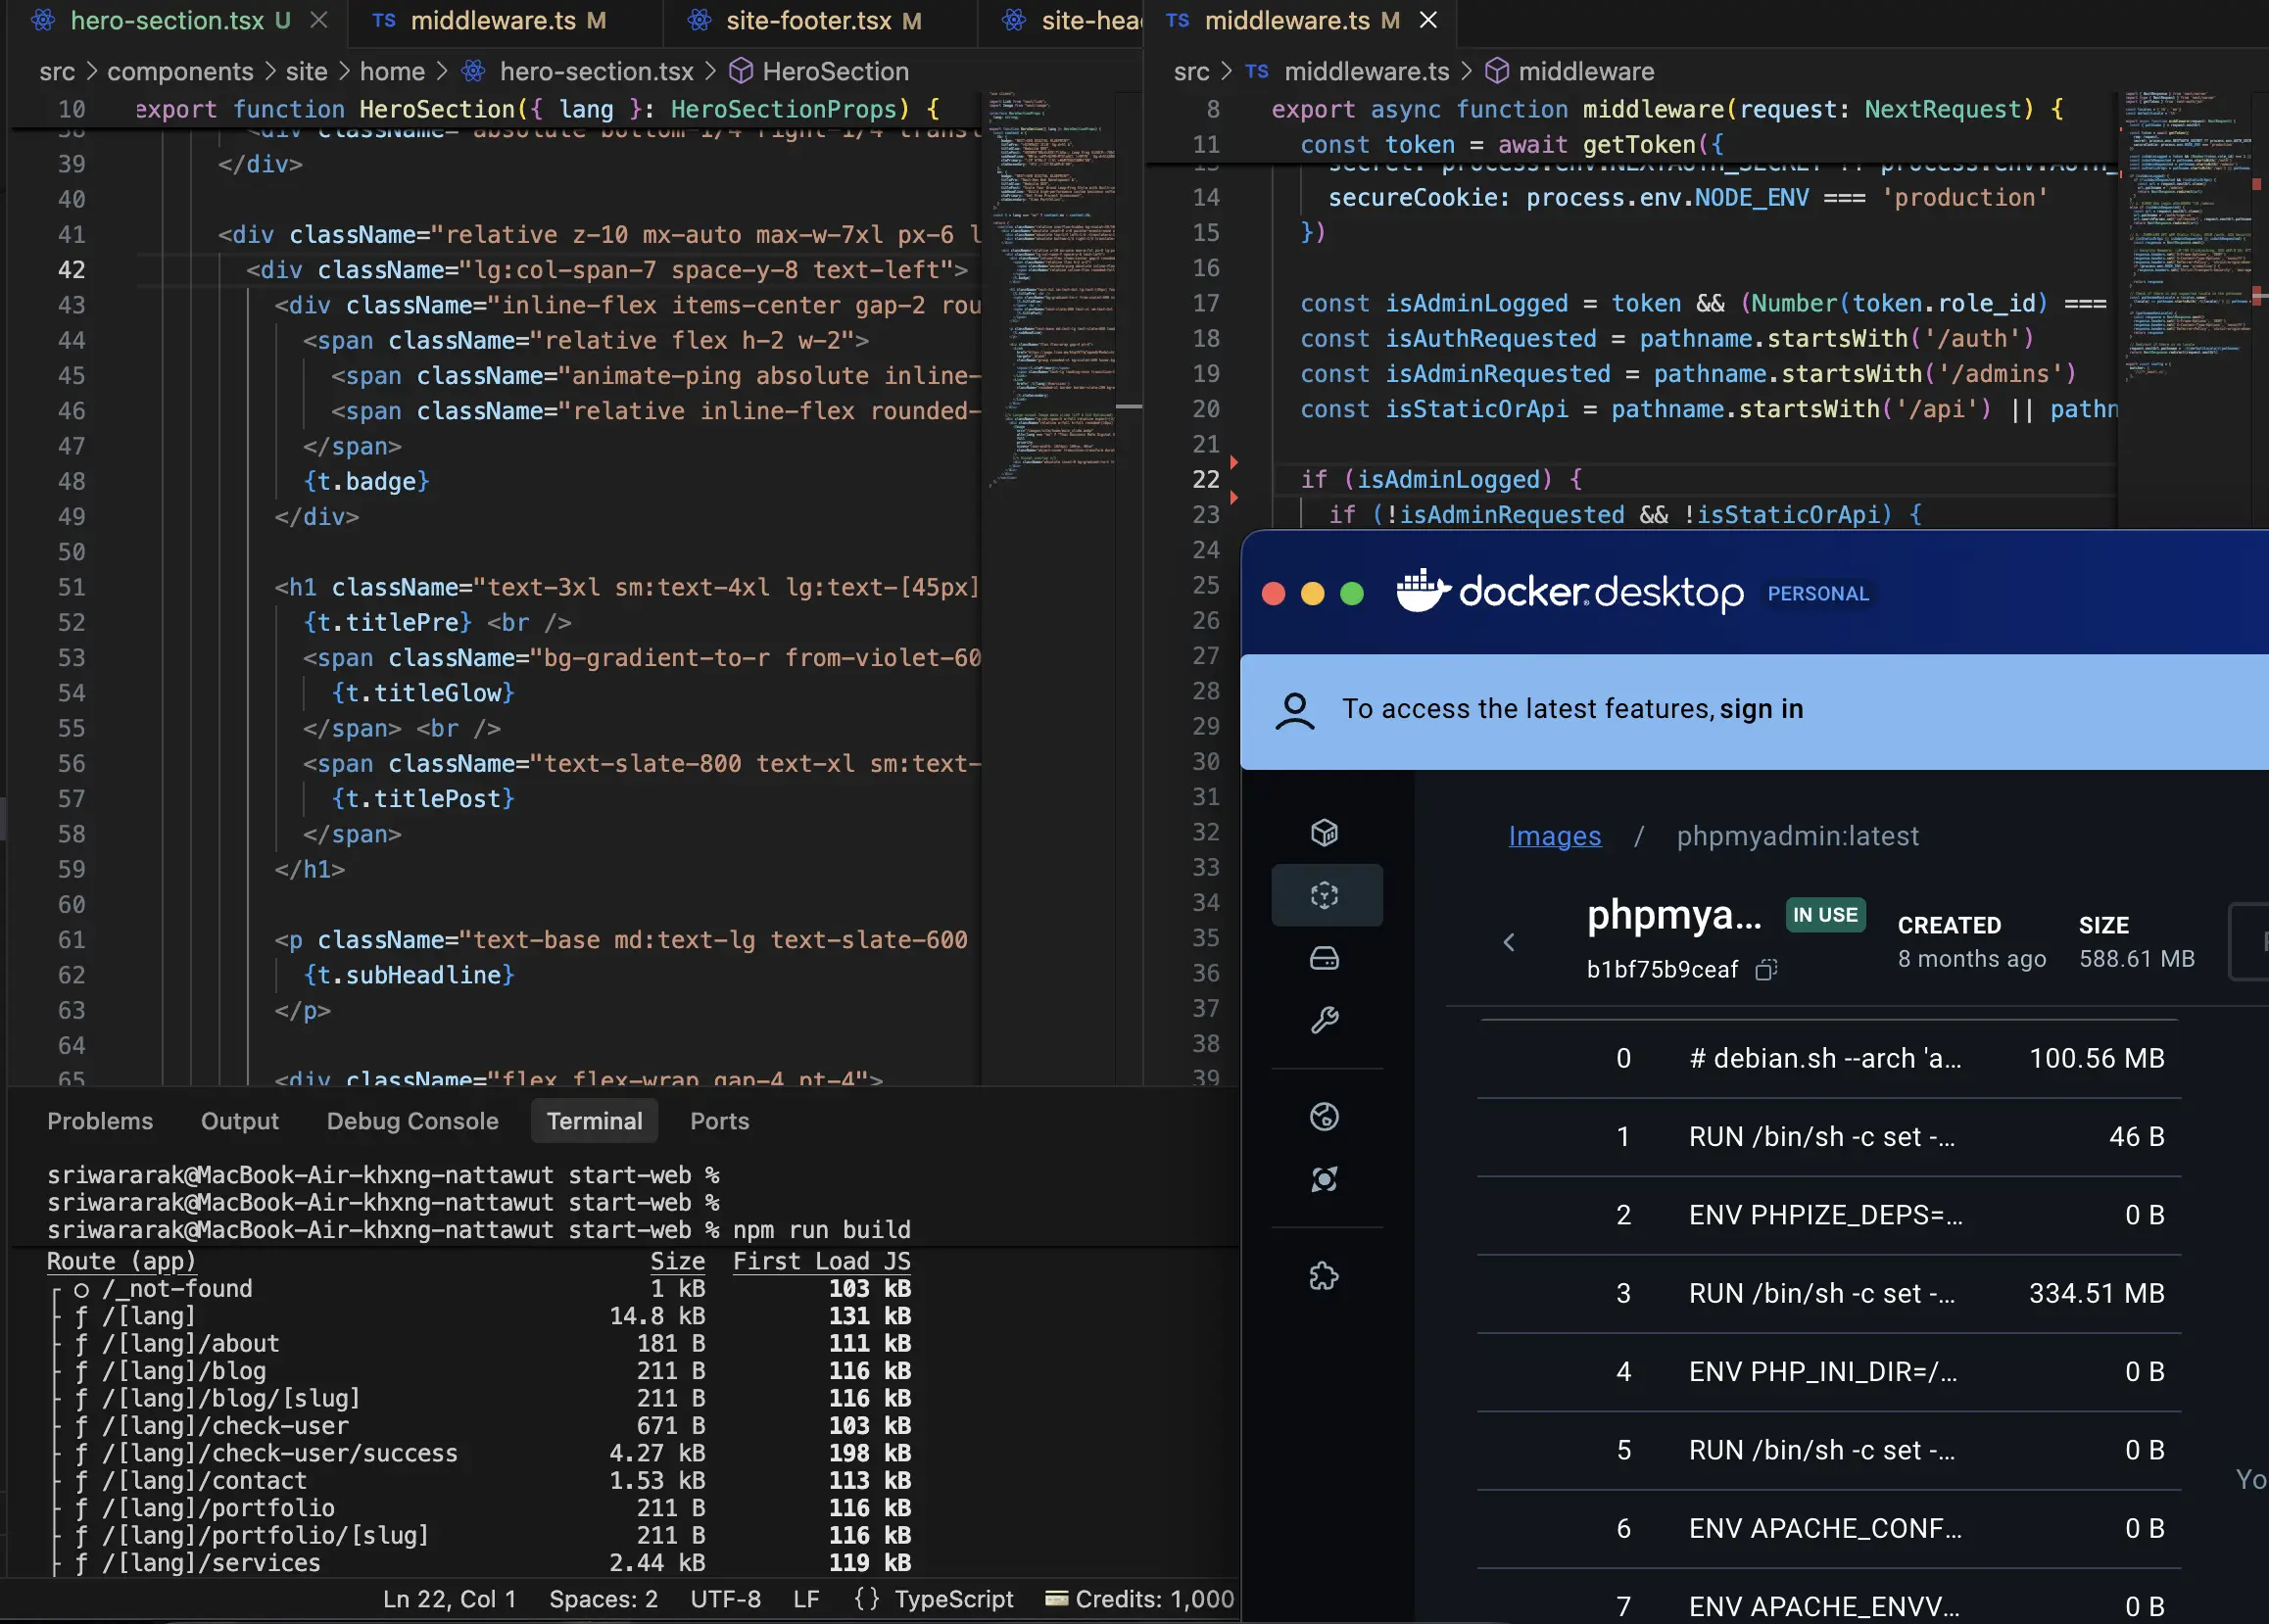The height and width of the screenshot is (1624, 2269).
Task: Click 'if (isAdminLogged)' on line 22
Action: click(x=1426, y=479)
